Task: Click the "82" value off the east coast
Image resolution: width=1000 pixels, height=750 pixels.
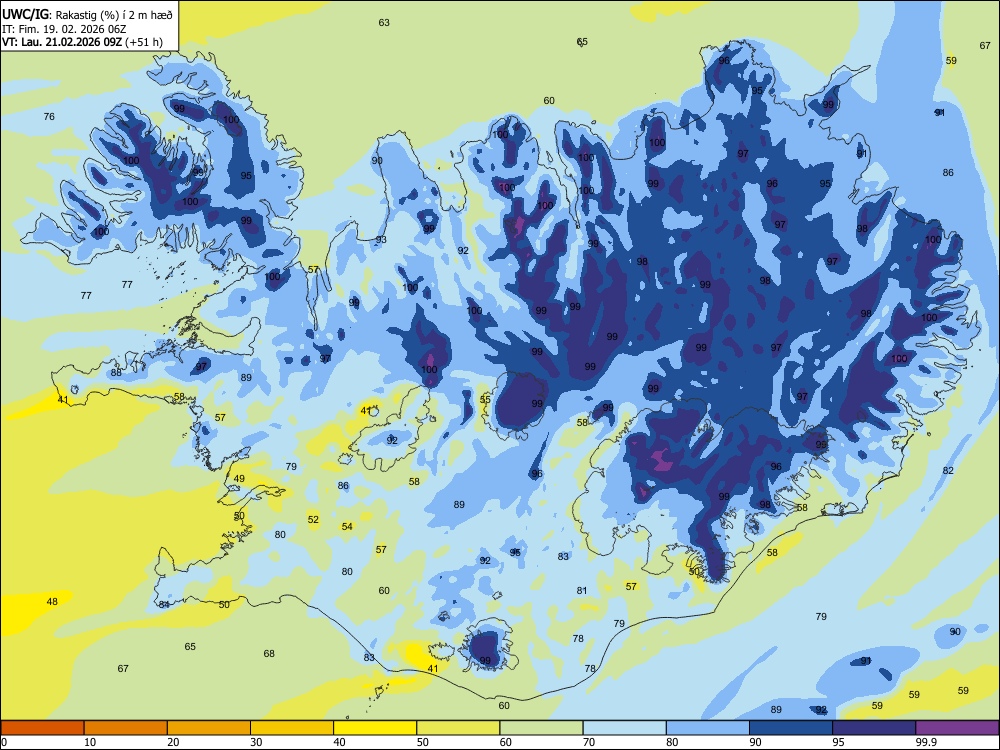Action: click(948, 470)
